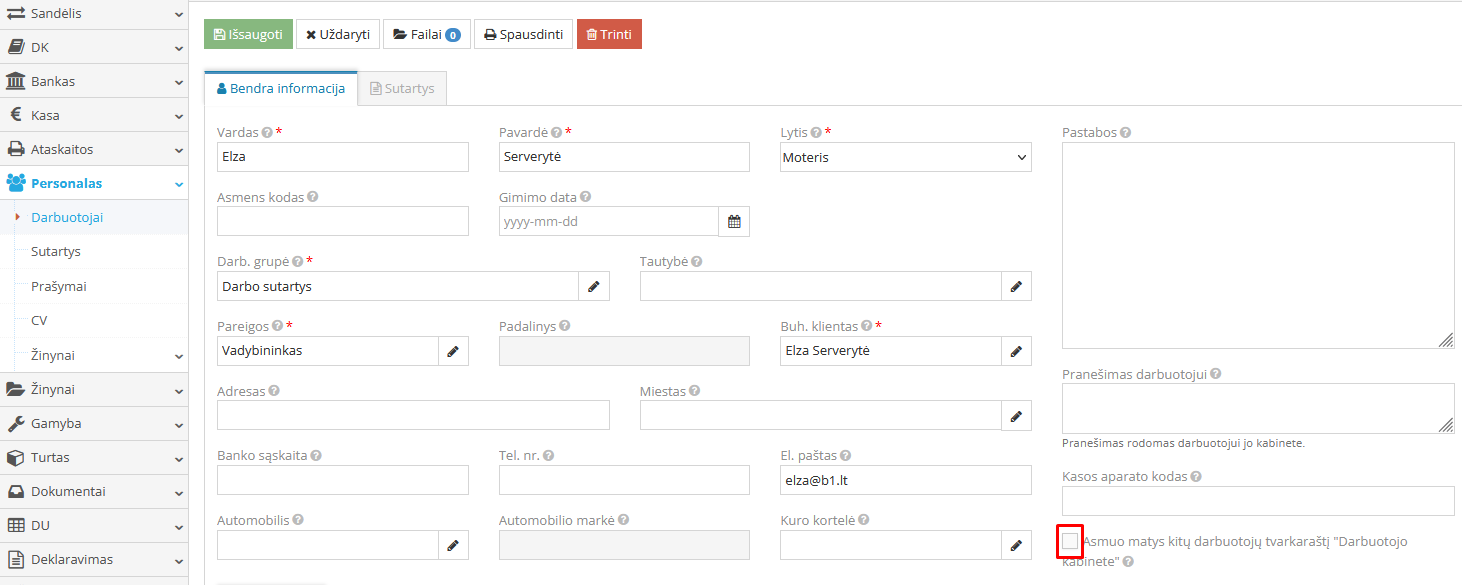Click edit pencil beside Kuro kortelė
Viewport: 1462px width, 585px height.
[1016, 545]
